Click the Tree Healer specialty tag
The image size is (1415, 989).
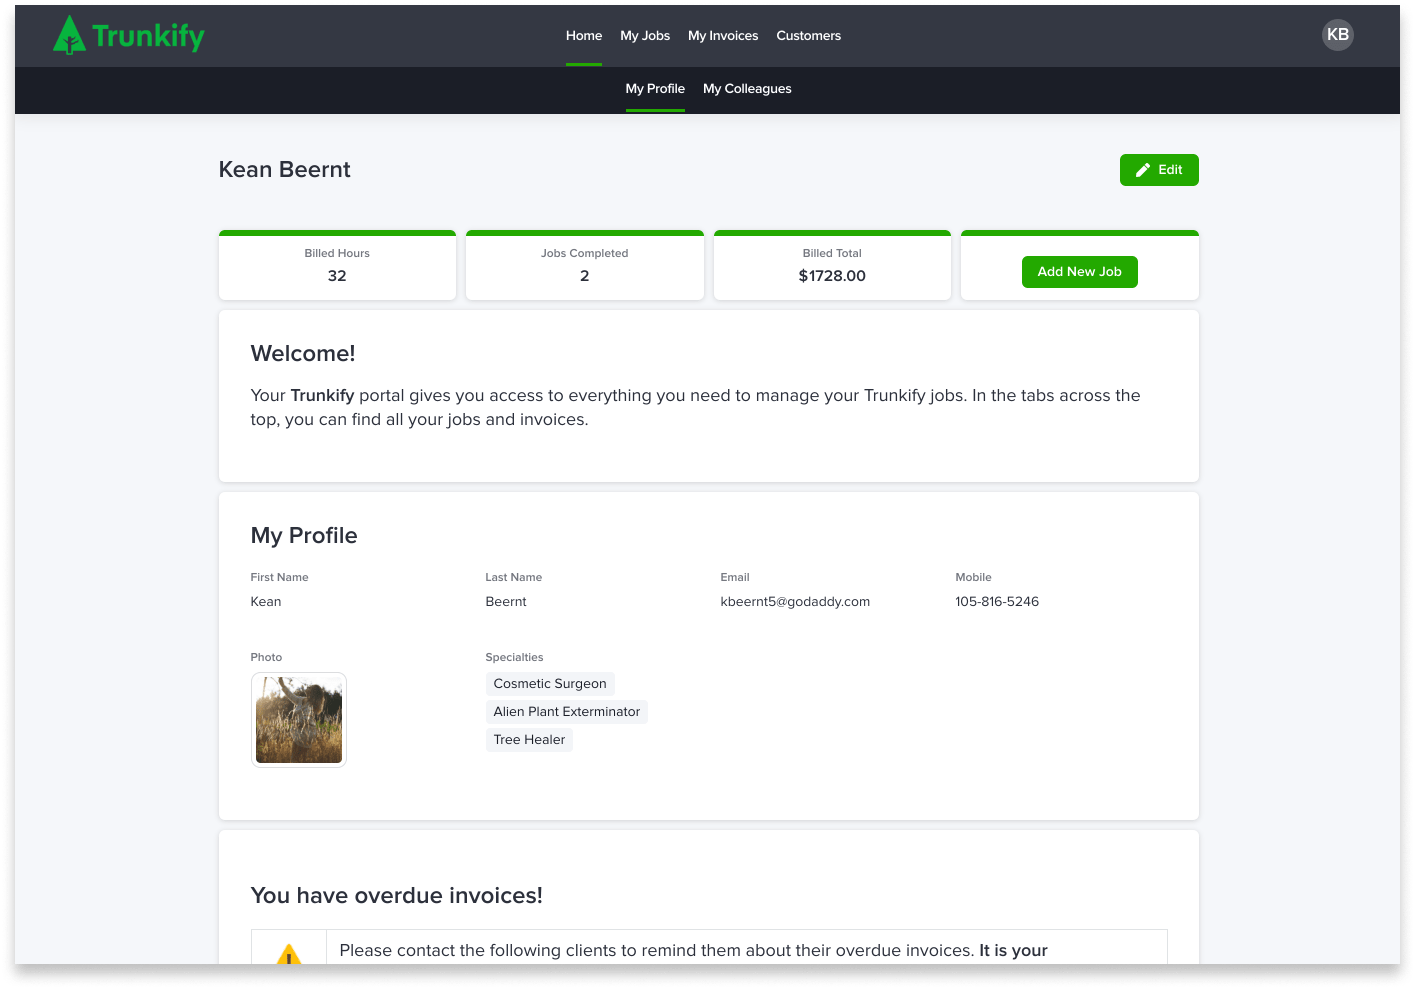click(529, 740)
